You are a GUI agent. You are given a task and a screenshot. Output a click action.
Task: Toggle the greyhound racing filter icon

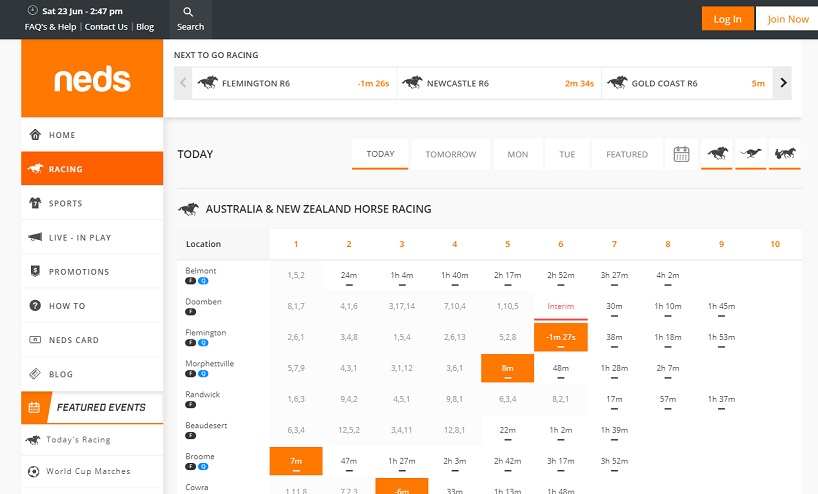coord(750,154)
